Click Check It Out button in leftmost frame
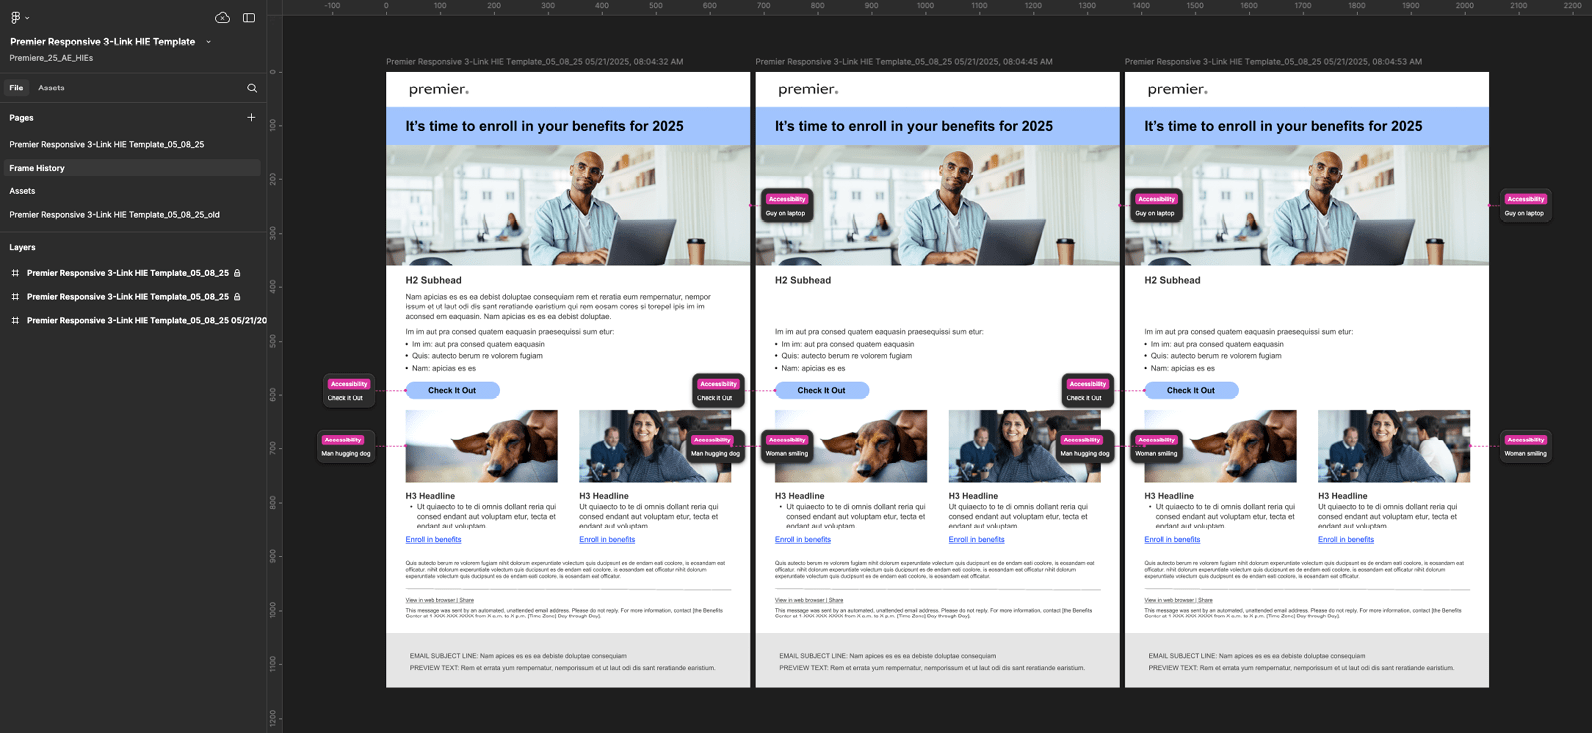 452,390
